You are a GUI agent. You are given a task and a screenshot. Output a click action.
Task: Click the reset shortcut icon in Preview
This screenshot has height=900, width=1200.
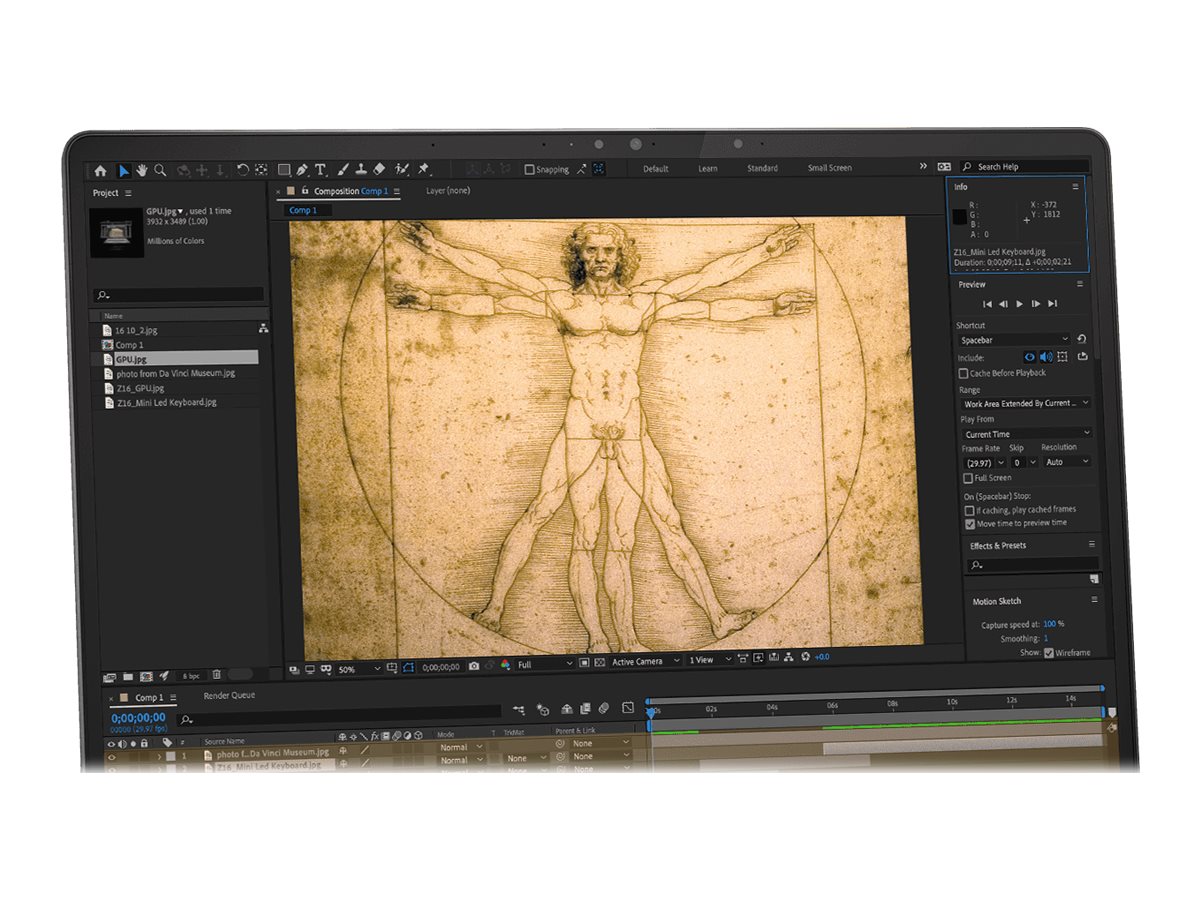1081,340
